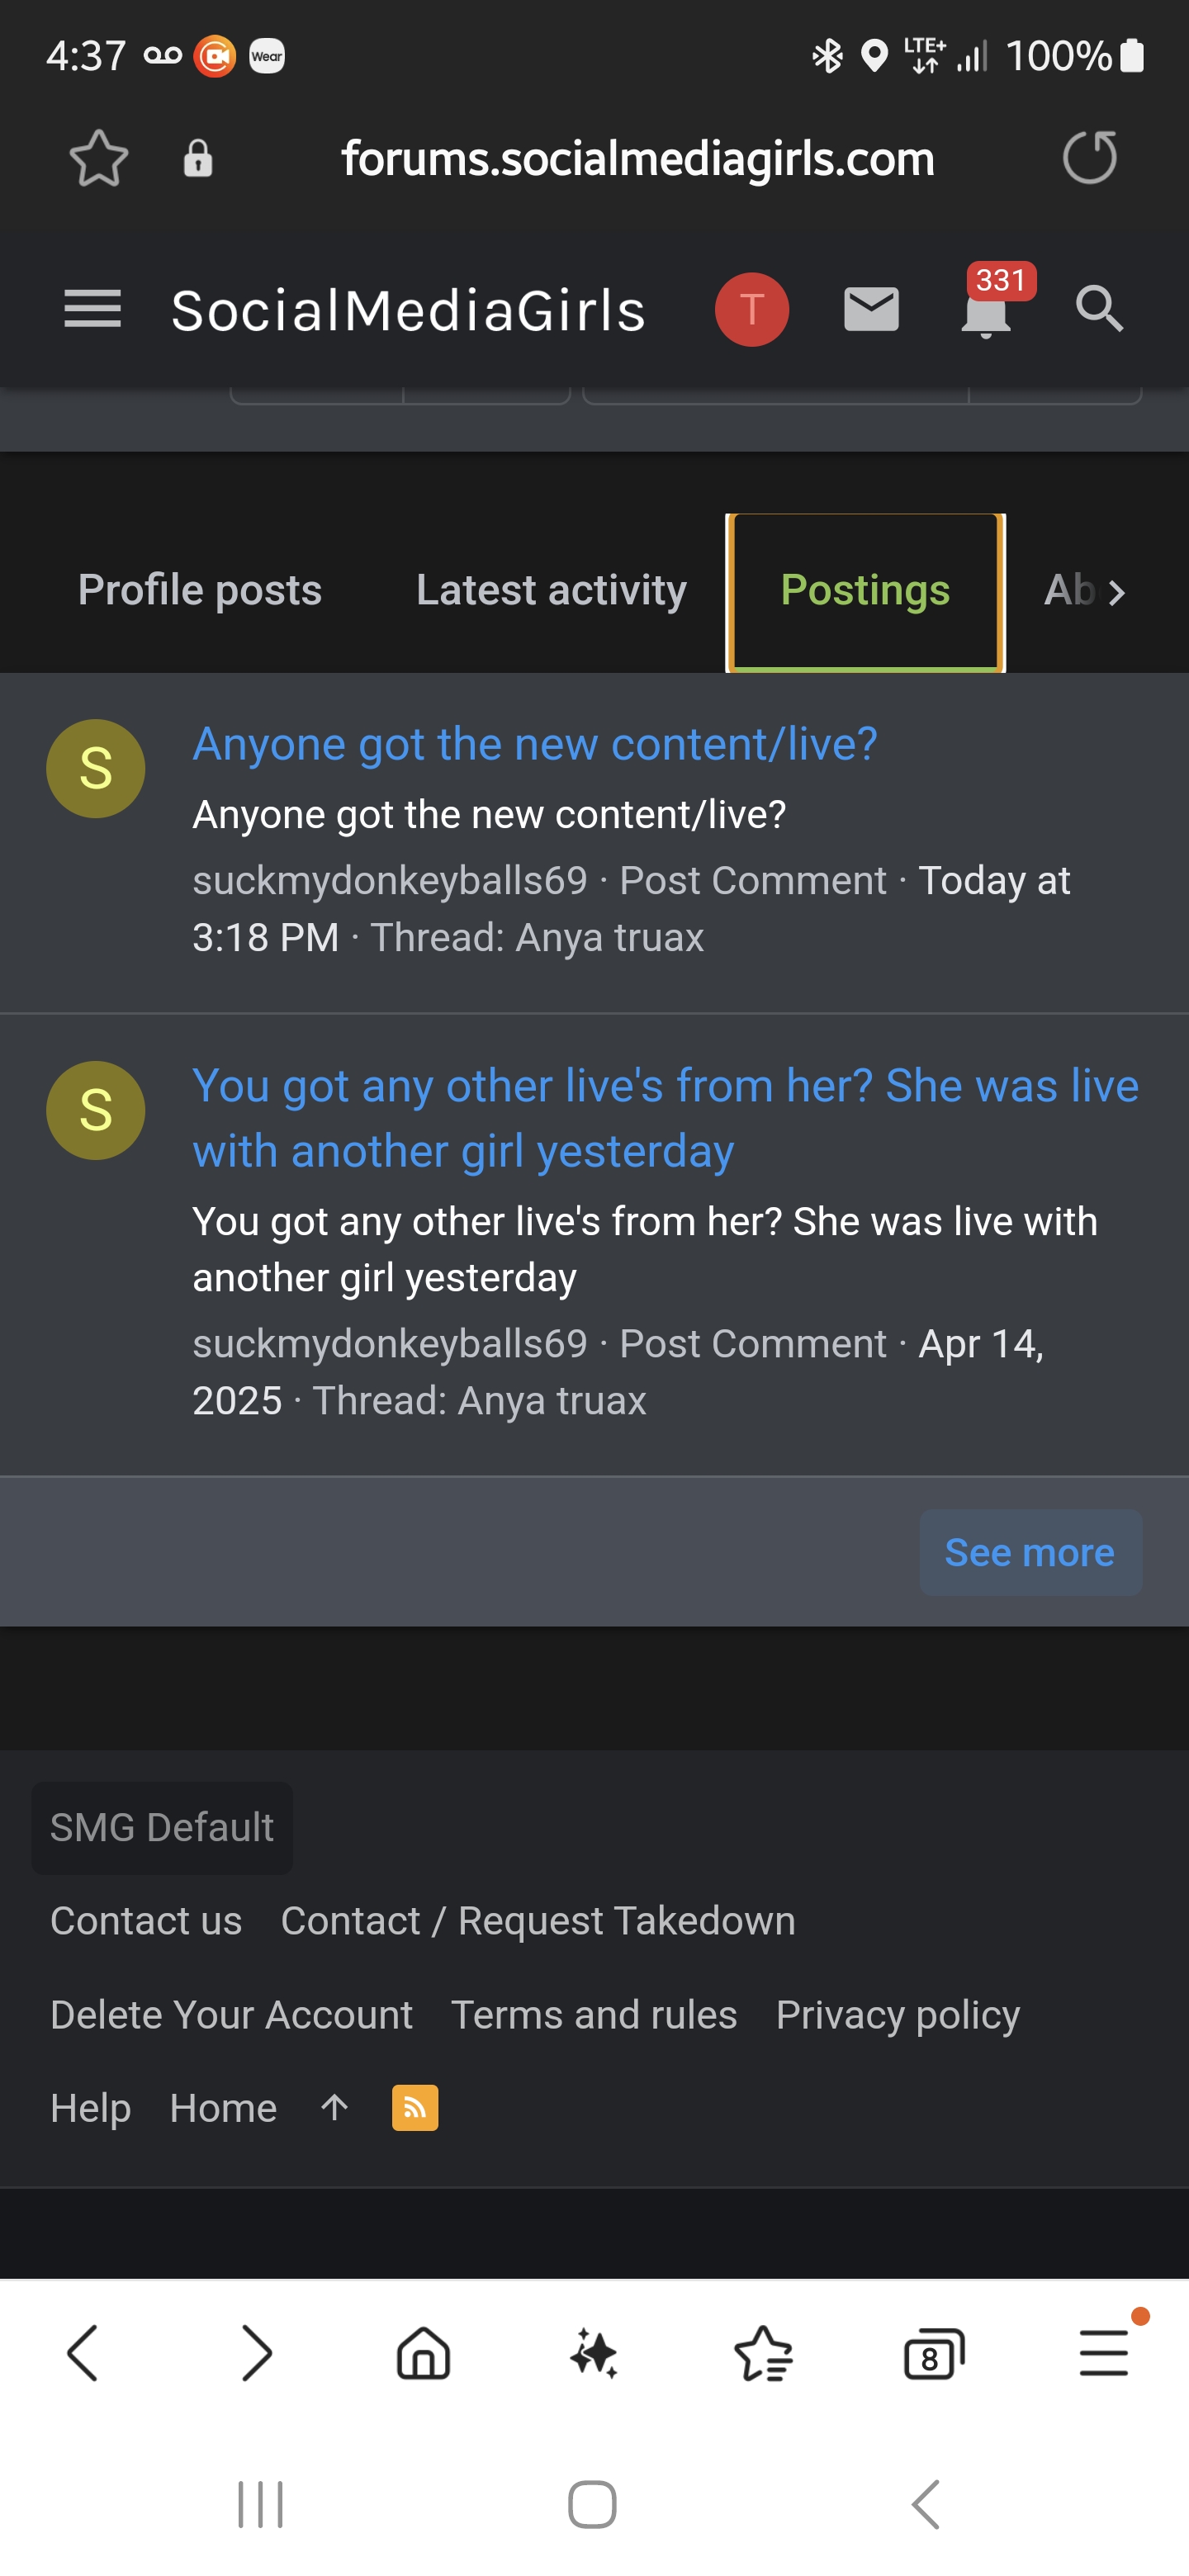Tap the address bar URL field
The width and height of the screenshot is (1189, 2576).
[x=637, y=158]
